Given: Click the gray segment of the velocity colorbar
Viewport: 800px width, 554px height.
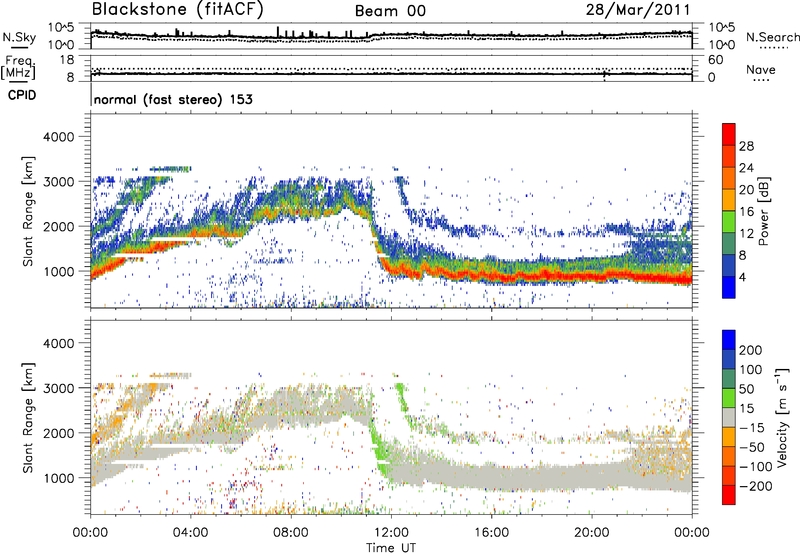Looking at the screenshot, I should pyautogui.click(x=729, y=417).
